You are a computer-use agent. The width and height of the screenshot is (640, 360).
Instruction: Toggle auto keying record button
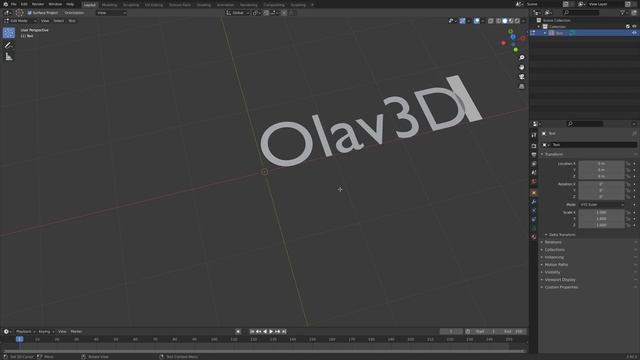[238, 331]
